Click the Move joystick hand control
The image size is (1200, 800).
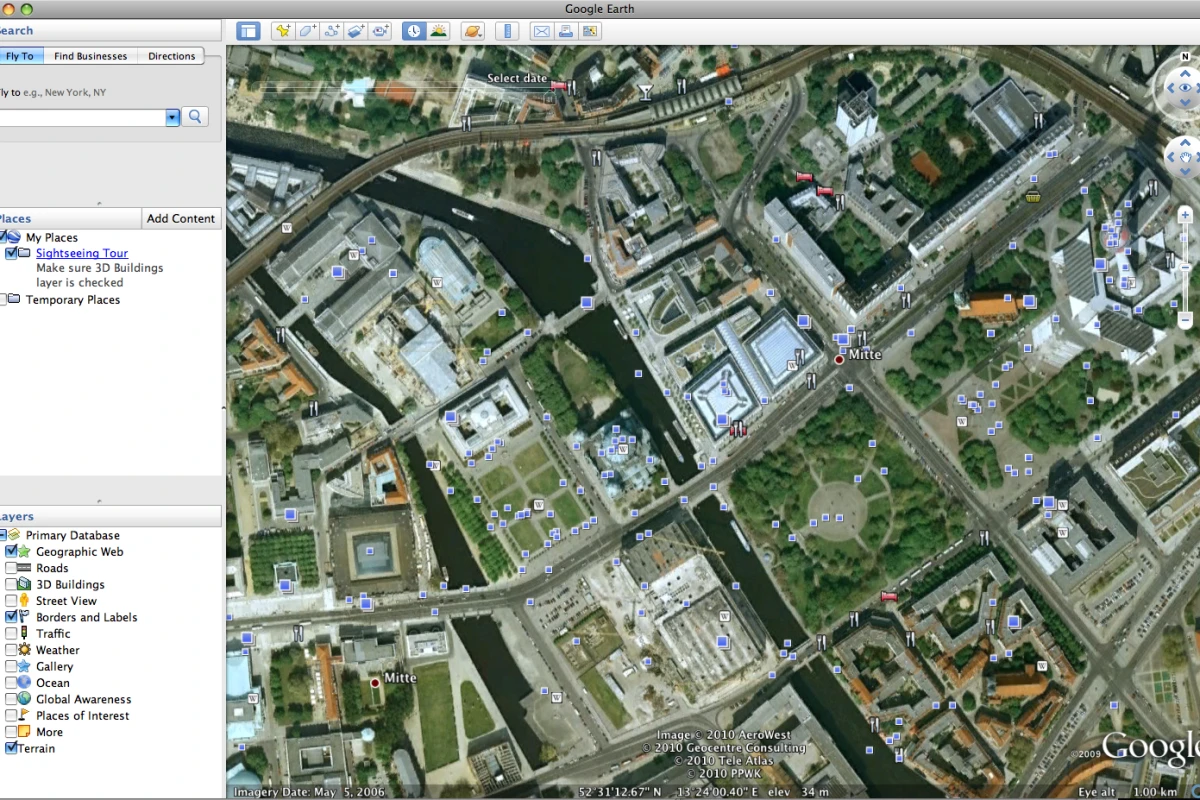click(x=1186, y=157)
